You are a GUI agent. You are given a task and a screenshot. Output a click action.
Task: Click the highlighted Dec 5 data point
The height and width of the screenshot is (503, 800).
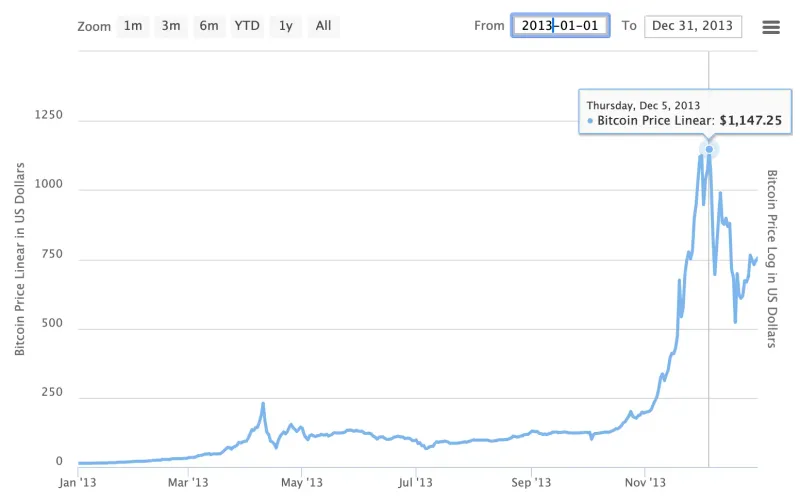709,149
